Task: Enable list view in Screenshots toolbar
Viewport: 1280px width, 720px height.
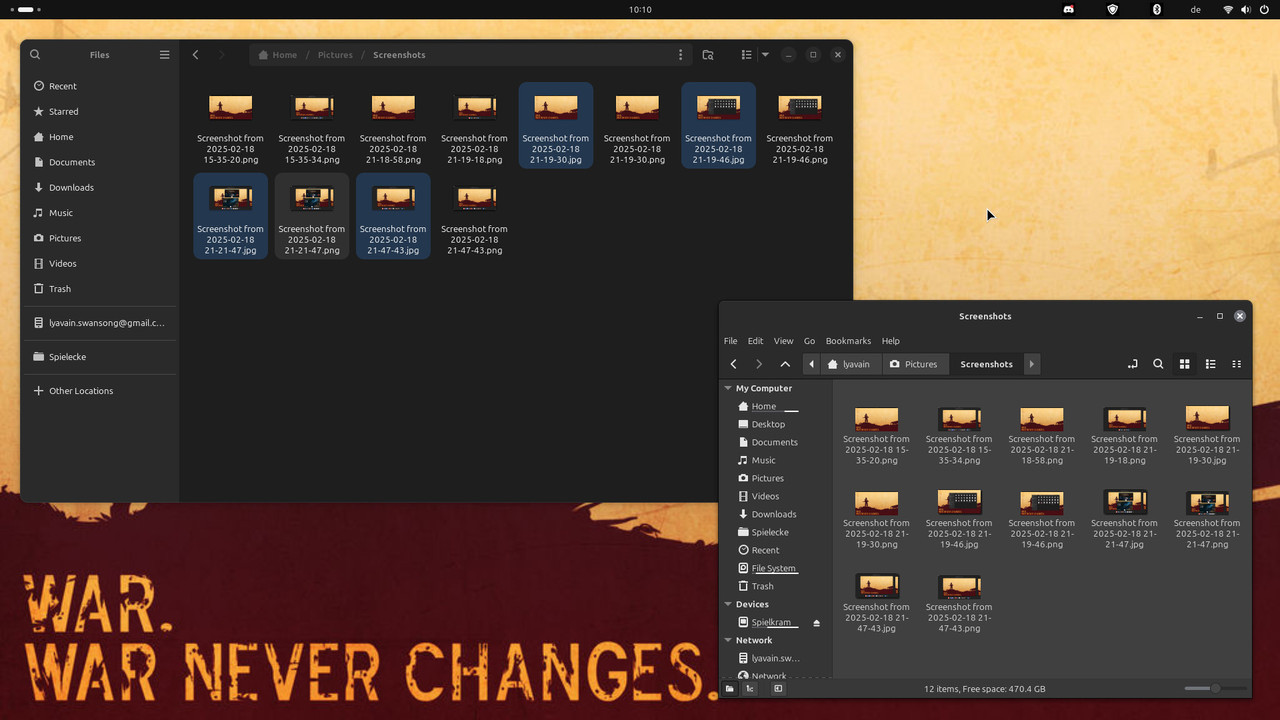Action: point(1210,364)
